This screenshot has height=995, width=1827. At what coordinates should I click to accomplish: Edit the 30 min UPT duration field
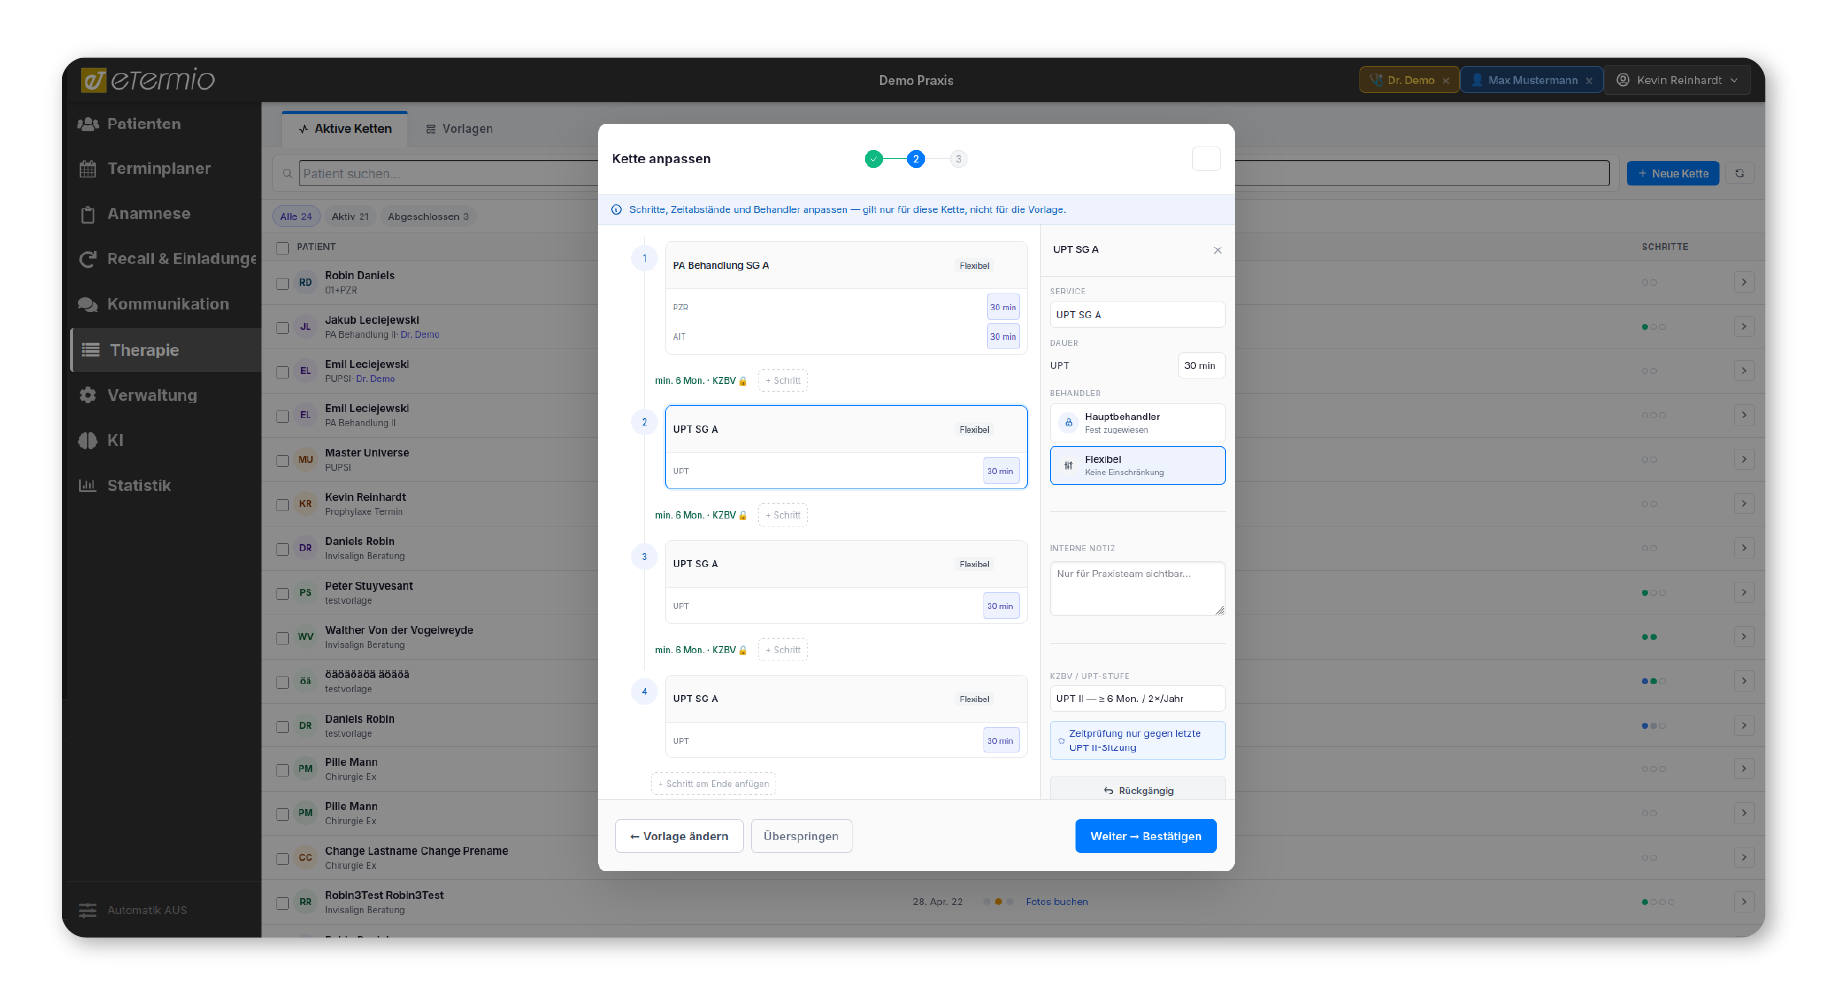point(1200,366)
